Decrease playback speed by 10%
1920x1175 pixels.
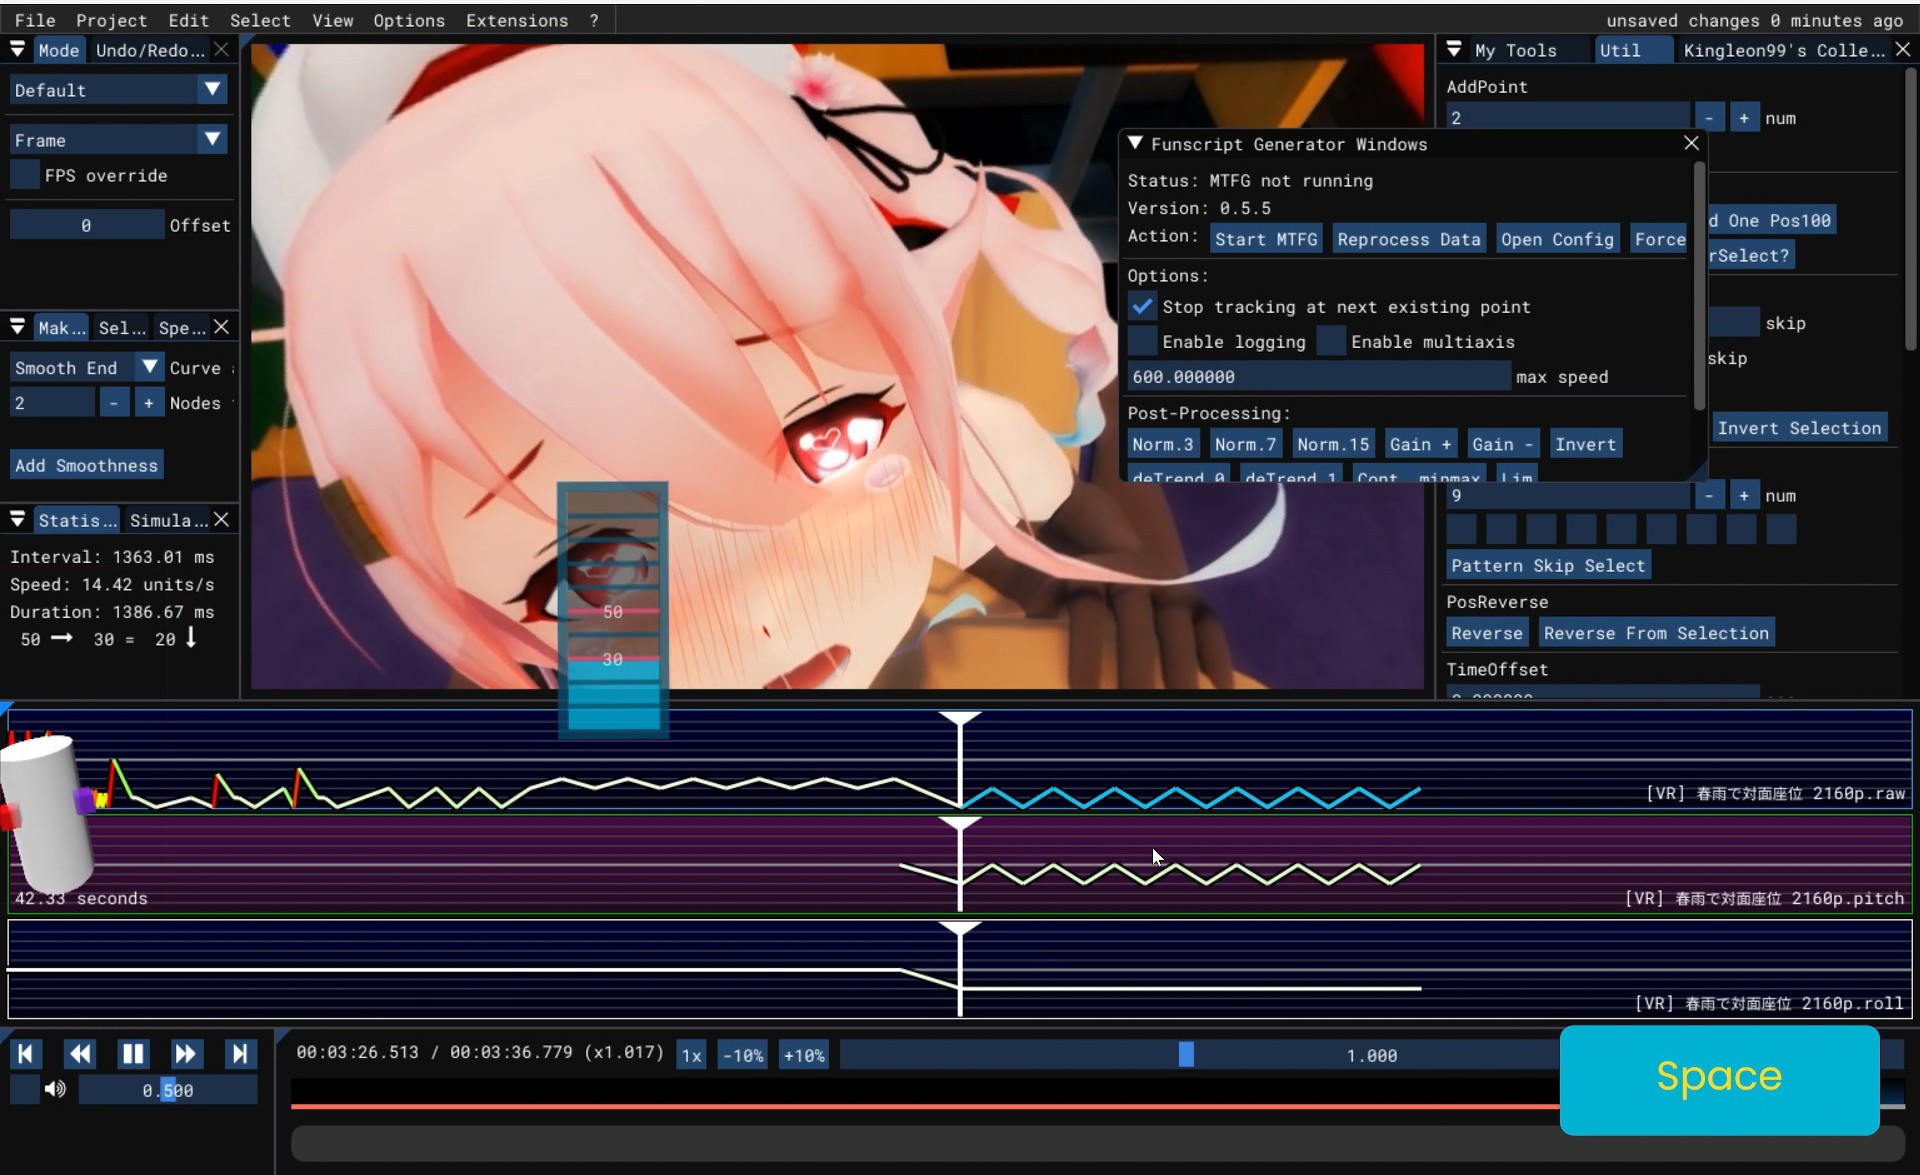click(743, 1054)
